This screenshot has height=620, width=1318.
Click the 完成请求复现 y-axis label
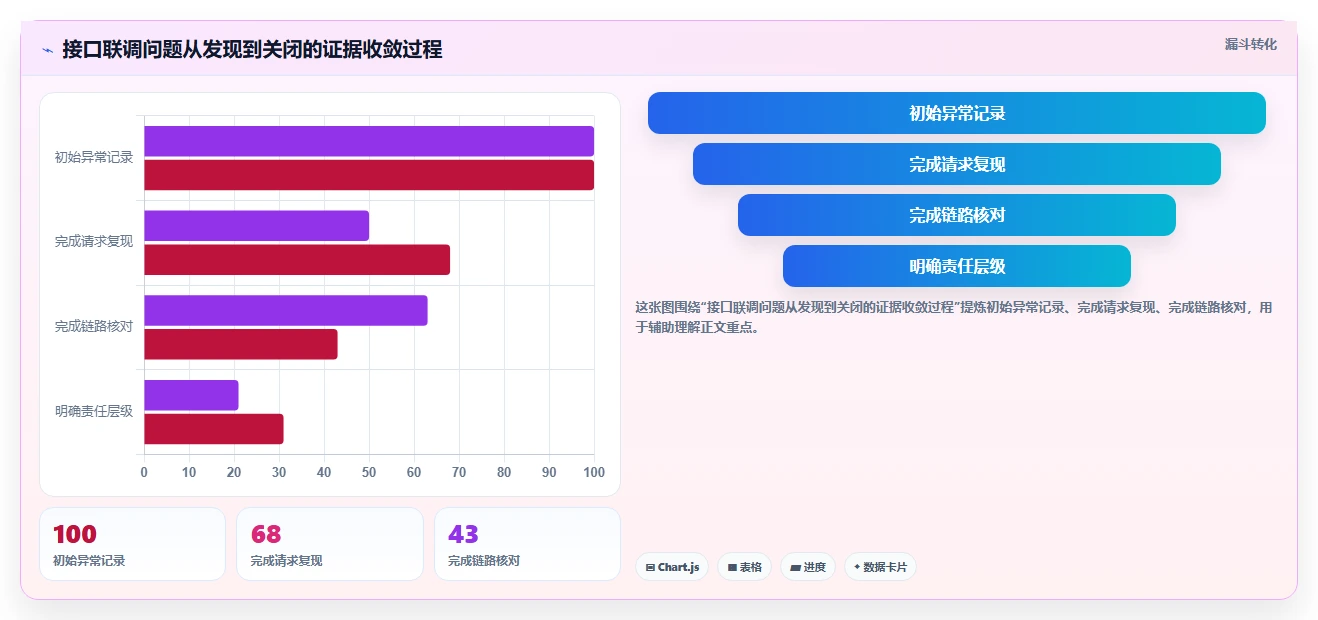(94, 241)
